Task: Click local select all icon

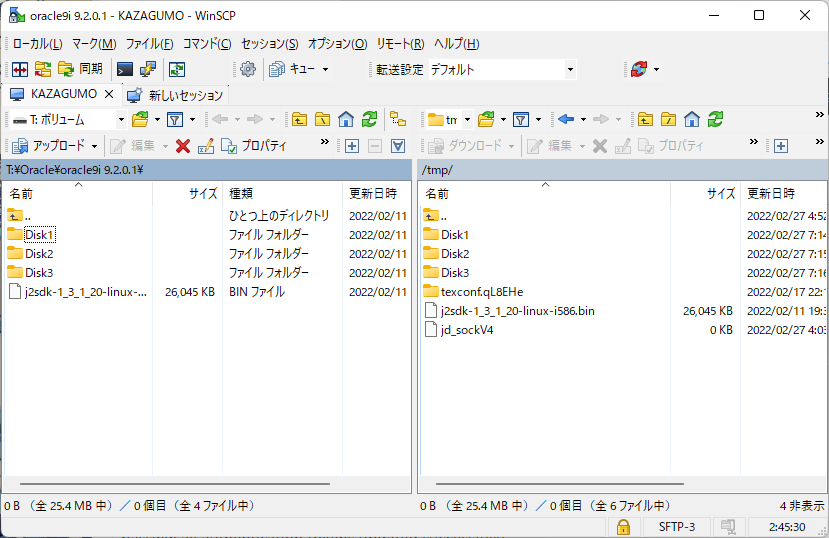Action: coord(398,146)
